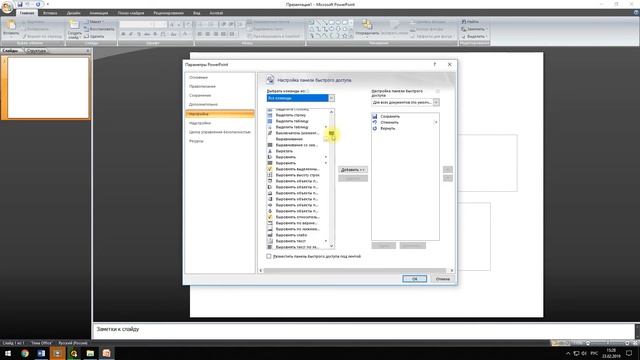Select Выравнивание со звездочкой command
The width and height of the screenshot is (640, 360).
[298, 145]
